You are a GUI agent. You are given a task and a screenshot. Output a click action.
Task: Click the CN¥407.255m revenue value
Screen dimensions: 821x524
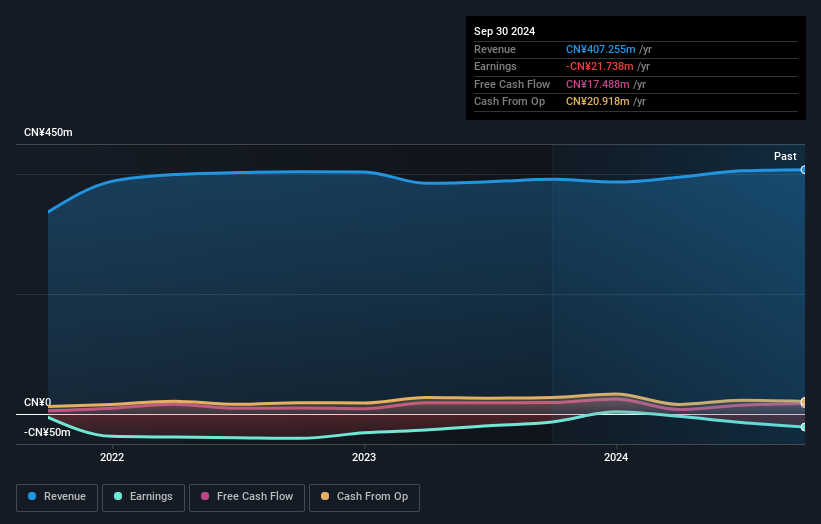601,49
